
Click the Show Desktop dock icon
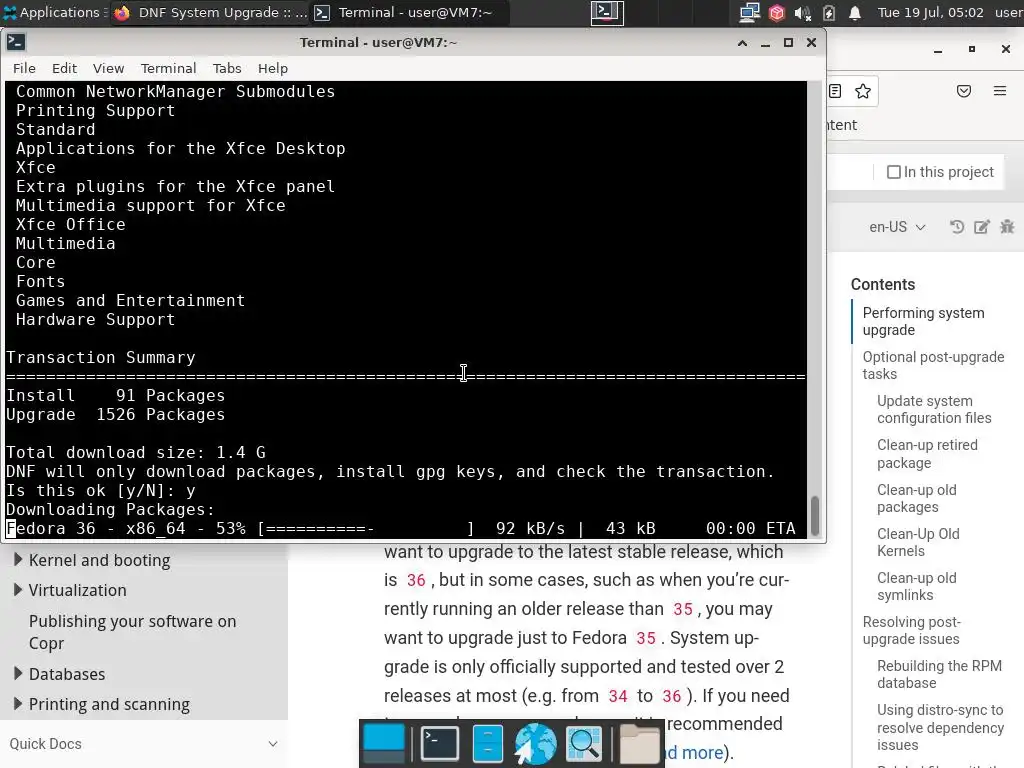coord(384,743)
